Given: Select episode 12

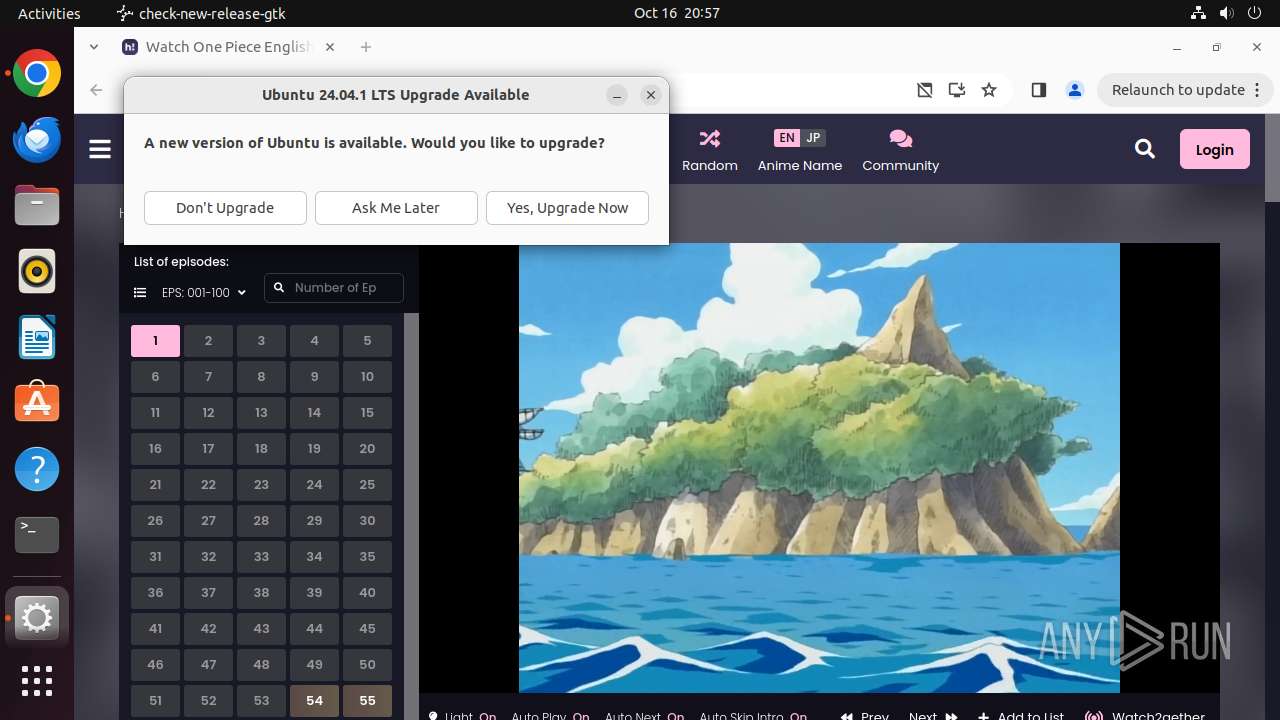Looking at the screenshot, I should coord(208,413).
